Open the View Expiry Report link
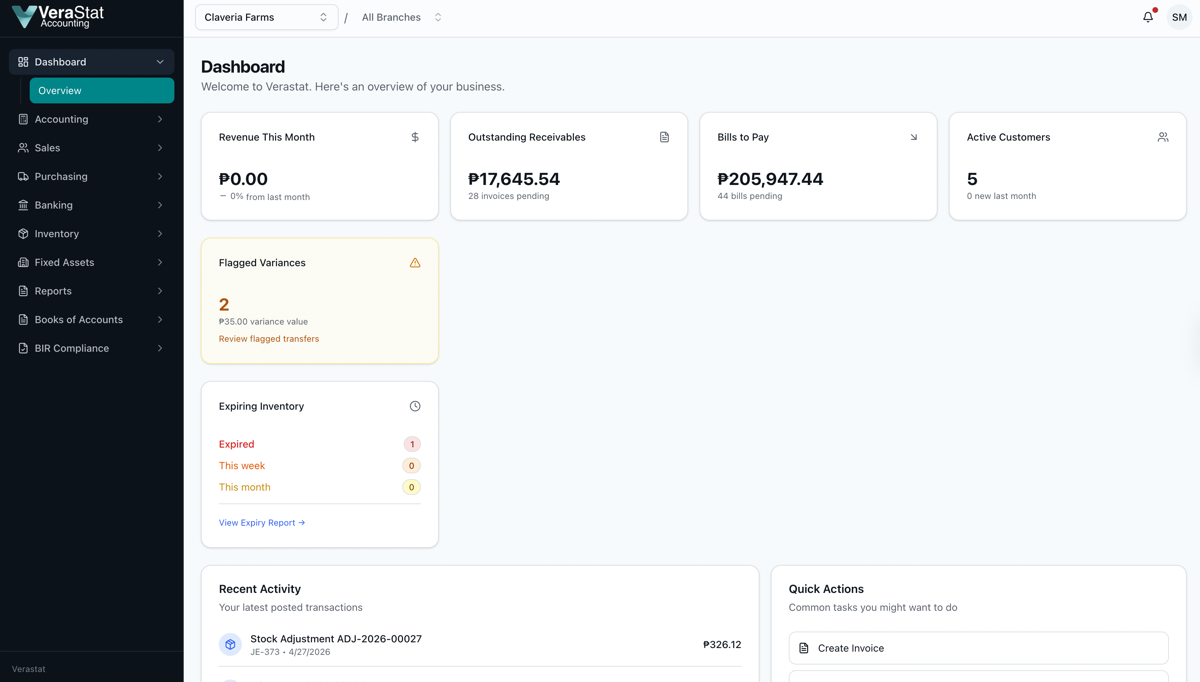 click(262, 523)
